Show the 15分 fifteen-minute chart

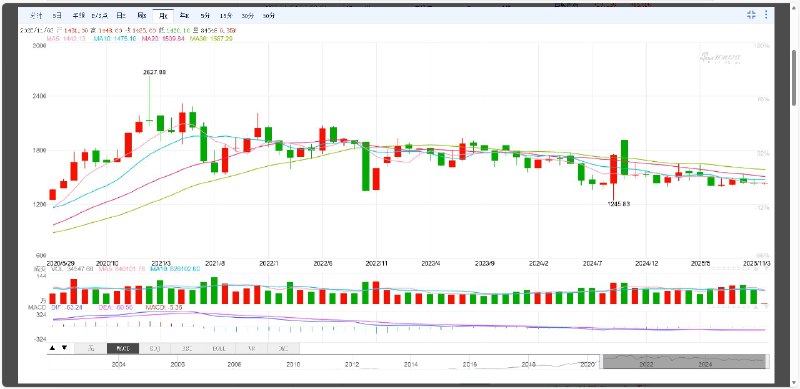point(226,16)
